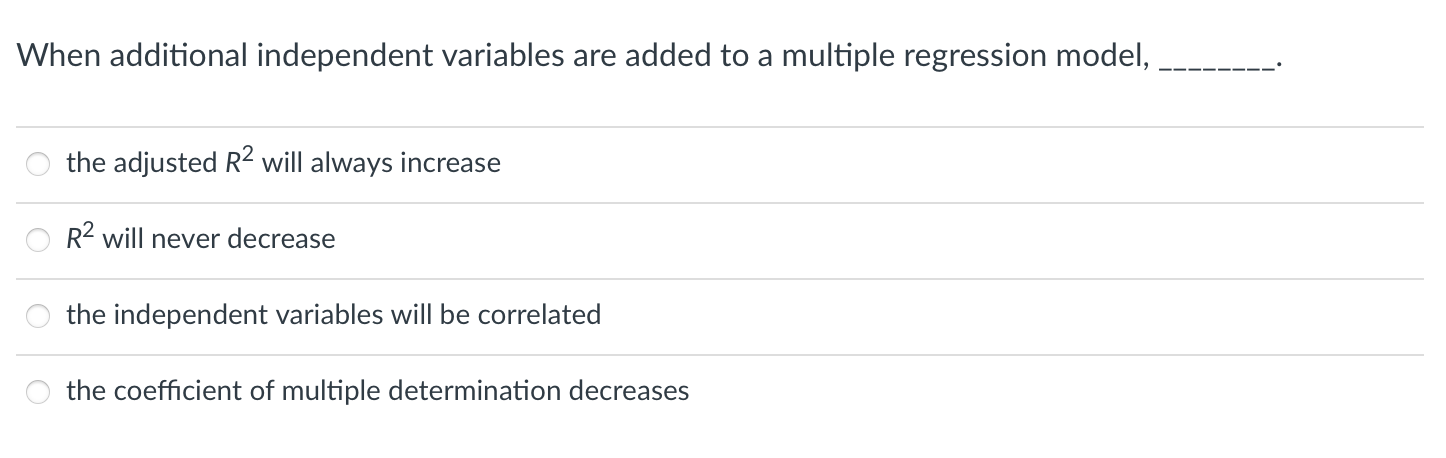Click the word 'adjusted' in the first option
This screenshot has width=1446, height=458.
pyautogui.click(x=161, y=163)
